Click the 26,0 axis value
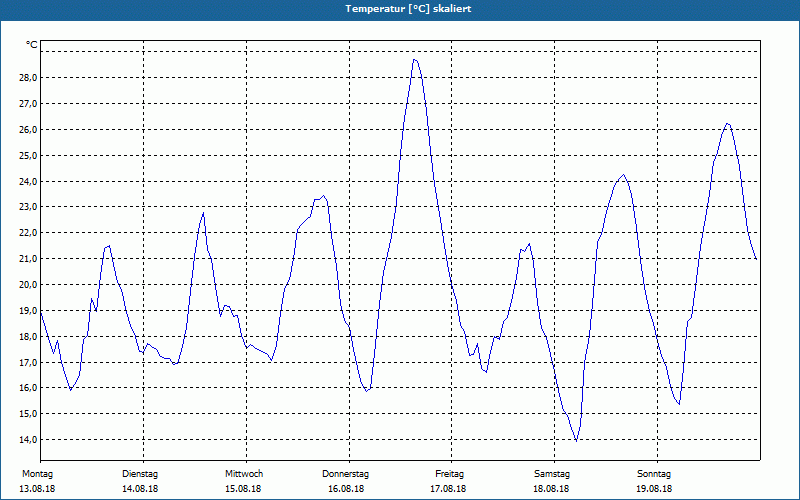The image size is (800, 500). point(27,130)
